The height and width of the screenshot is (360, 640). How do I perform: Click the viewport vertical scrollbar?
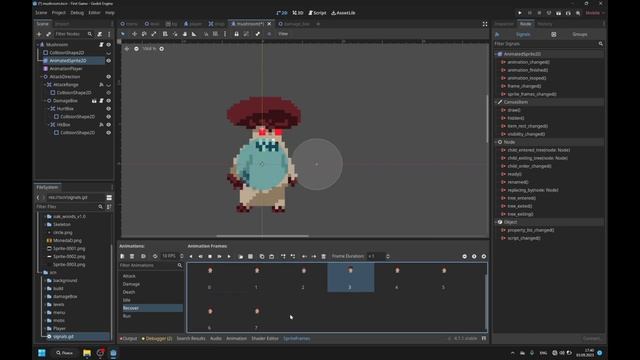pyautogui.click(x=487, y=118)
